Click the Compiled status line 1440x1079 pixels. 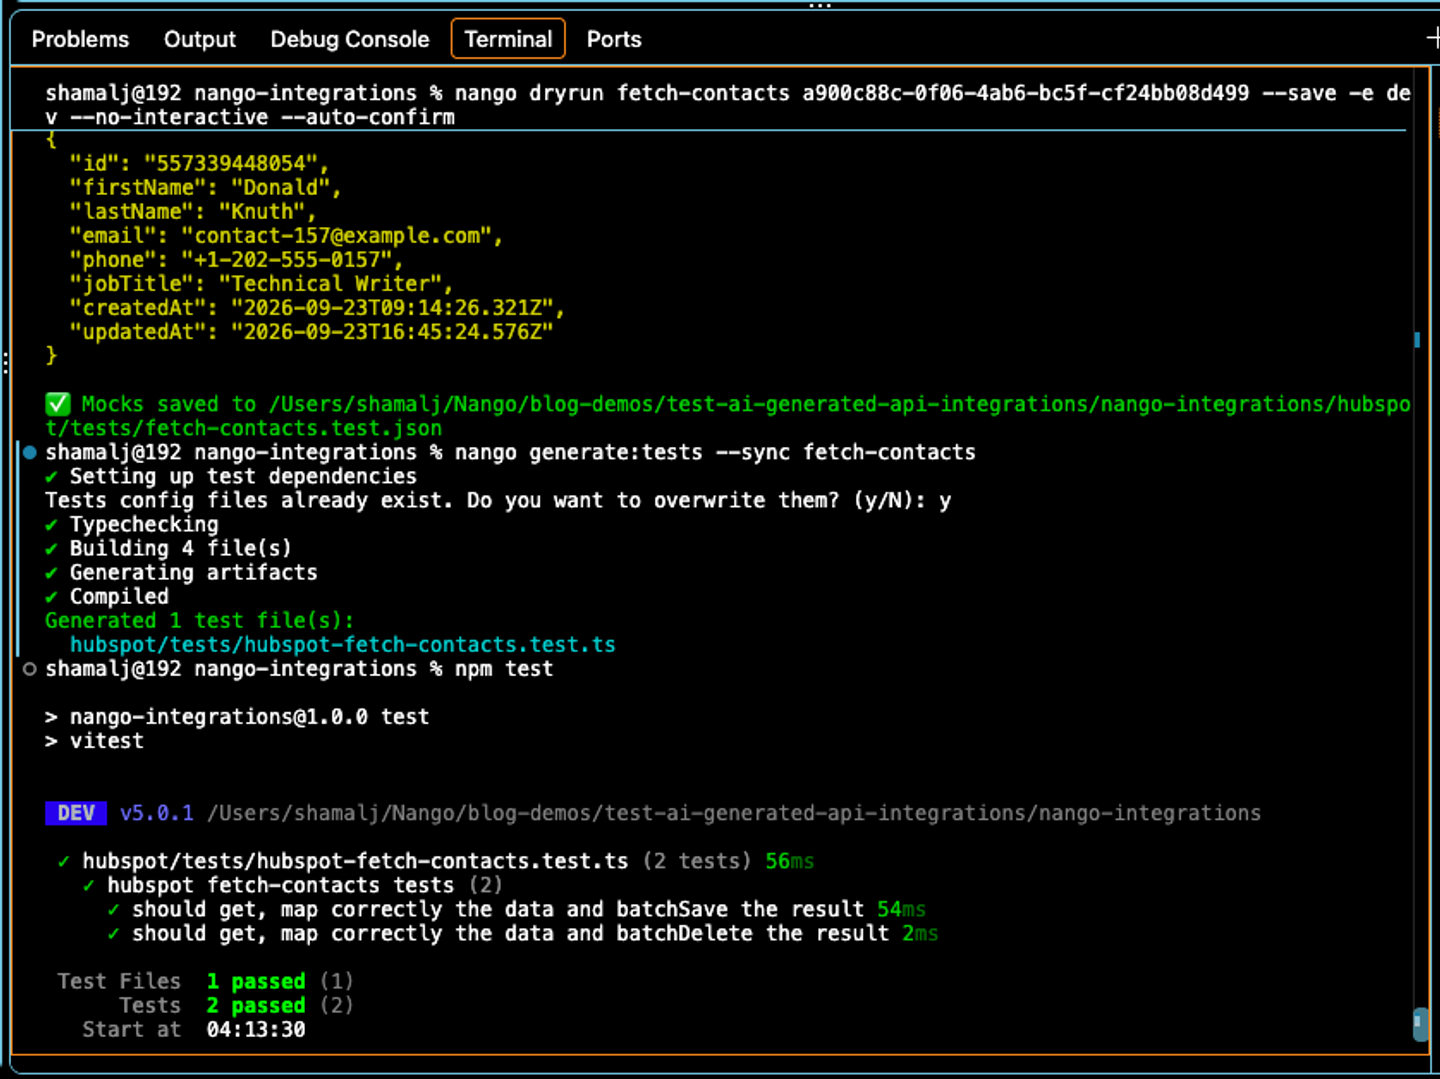click(x=107, y=597)
